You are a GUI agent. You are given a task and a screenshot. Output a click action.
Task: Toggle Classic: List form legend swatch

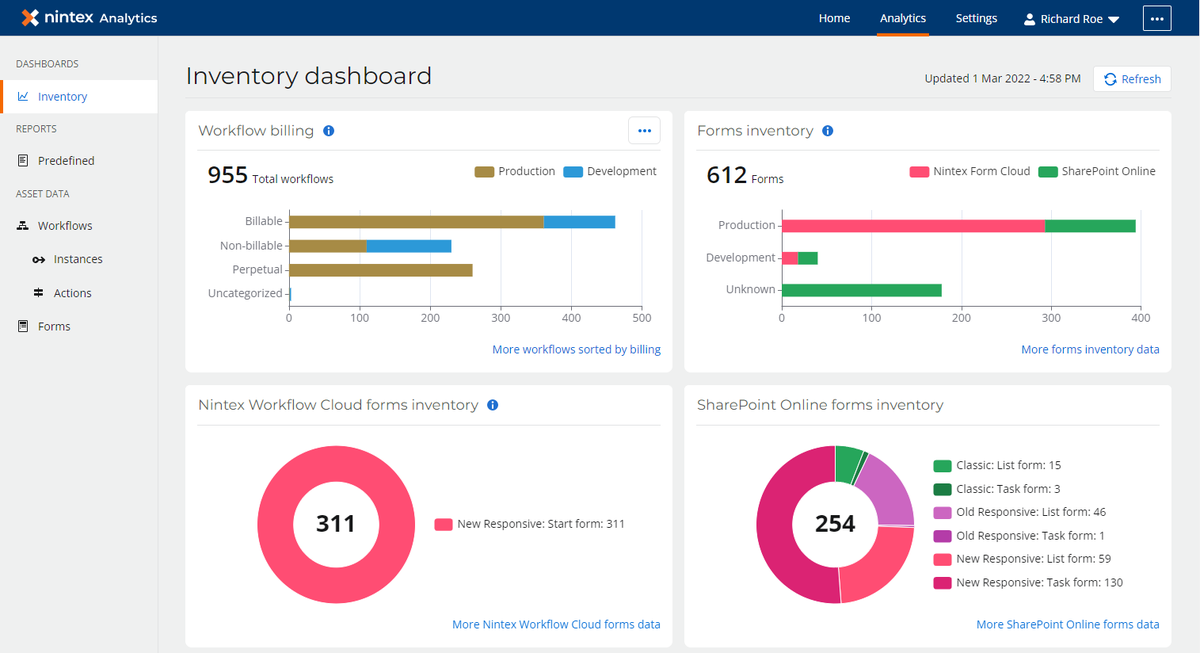click(x=942, y=466)
